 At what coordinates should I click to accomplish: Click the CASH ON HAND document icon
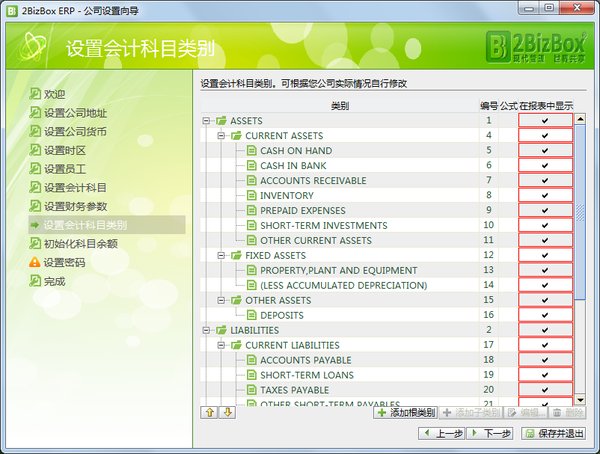pos(251,150)
